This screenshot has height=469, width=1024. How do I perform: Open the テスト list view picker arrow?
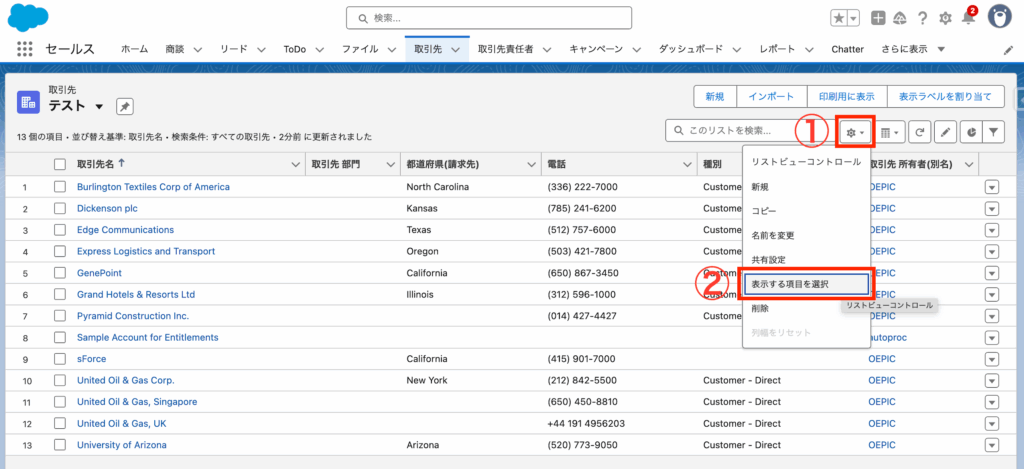99,106
